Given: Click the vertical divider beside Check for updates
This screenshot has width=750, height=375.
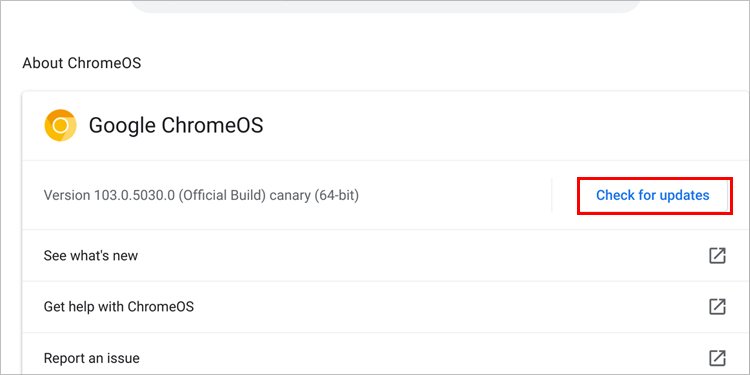Looking at the screenshot, I should tap(551, 195).
